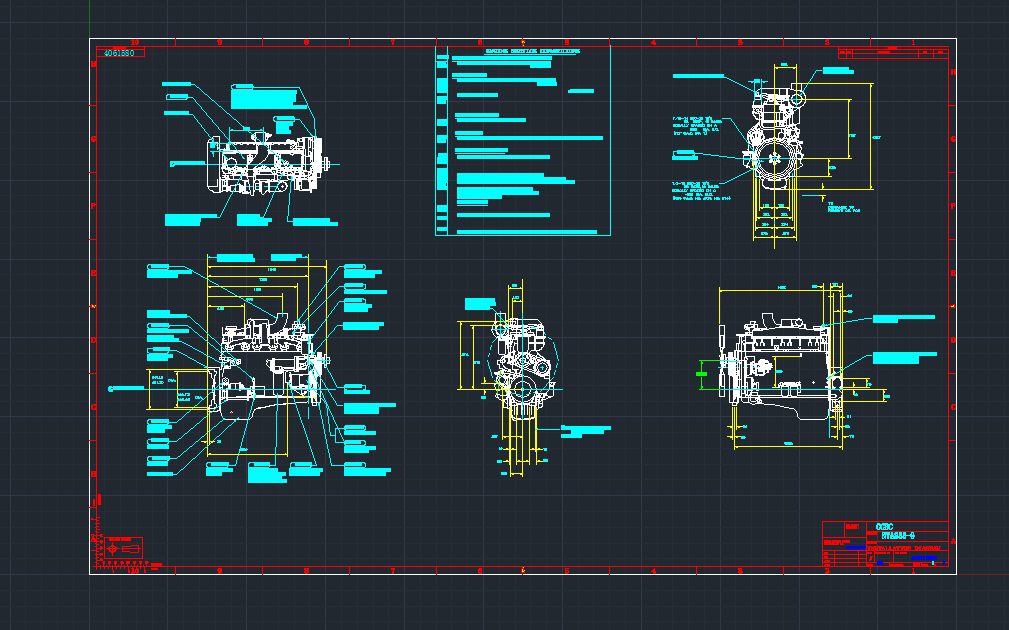This screenshot has height=630, width=1009.
Task: Select the engine service connections table heading
Action: tap(532, 49)
